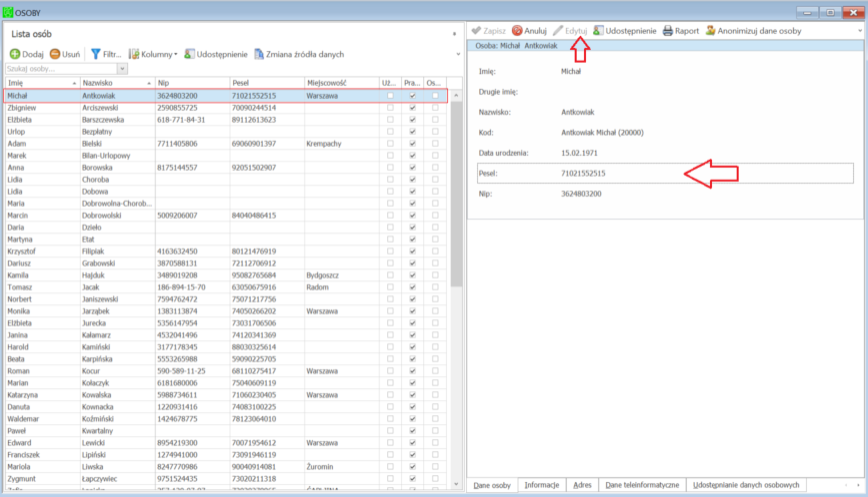Select the Marek Bilan-Urlopowy row
Viewport: 868px width, 497px height.
[x=225, y=156]
